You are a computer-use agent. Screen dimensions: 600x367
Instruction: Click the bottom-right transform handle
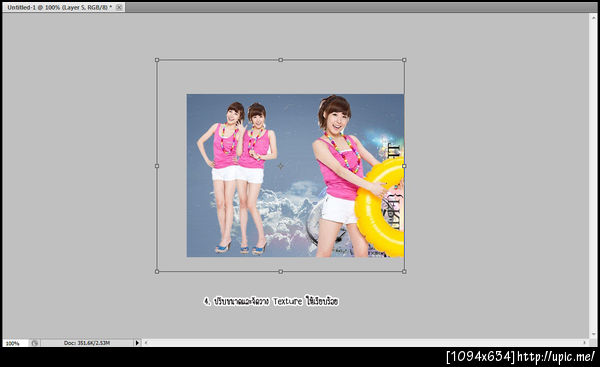coord(404,271)
